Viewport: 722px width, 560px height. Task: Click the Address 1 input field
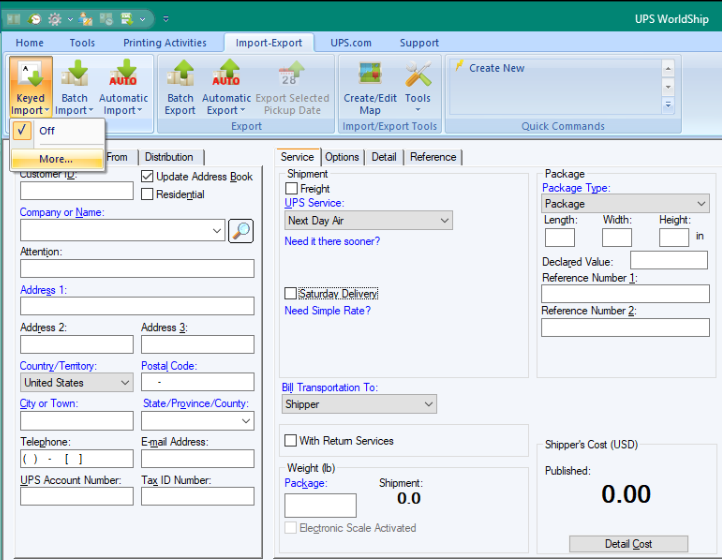(x=137, y=306)
